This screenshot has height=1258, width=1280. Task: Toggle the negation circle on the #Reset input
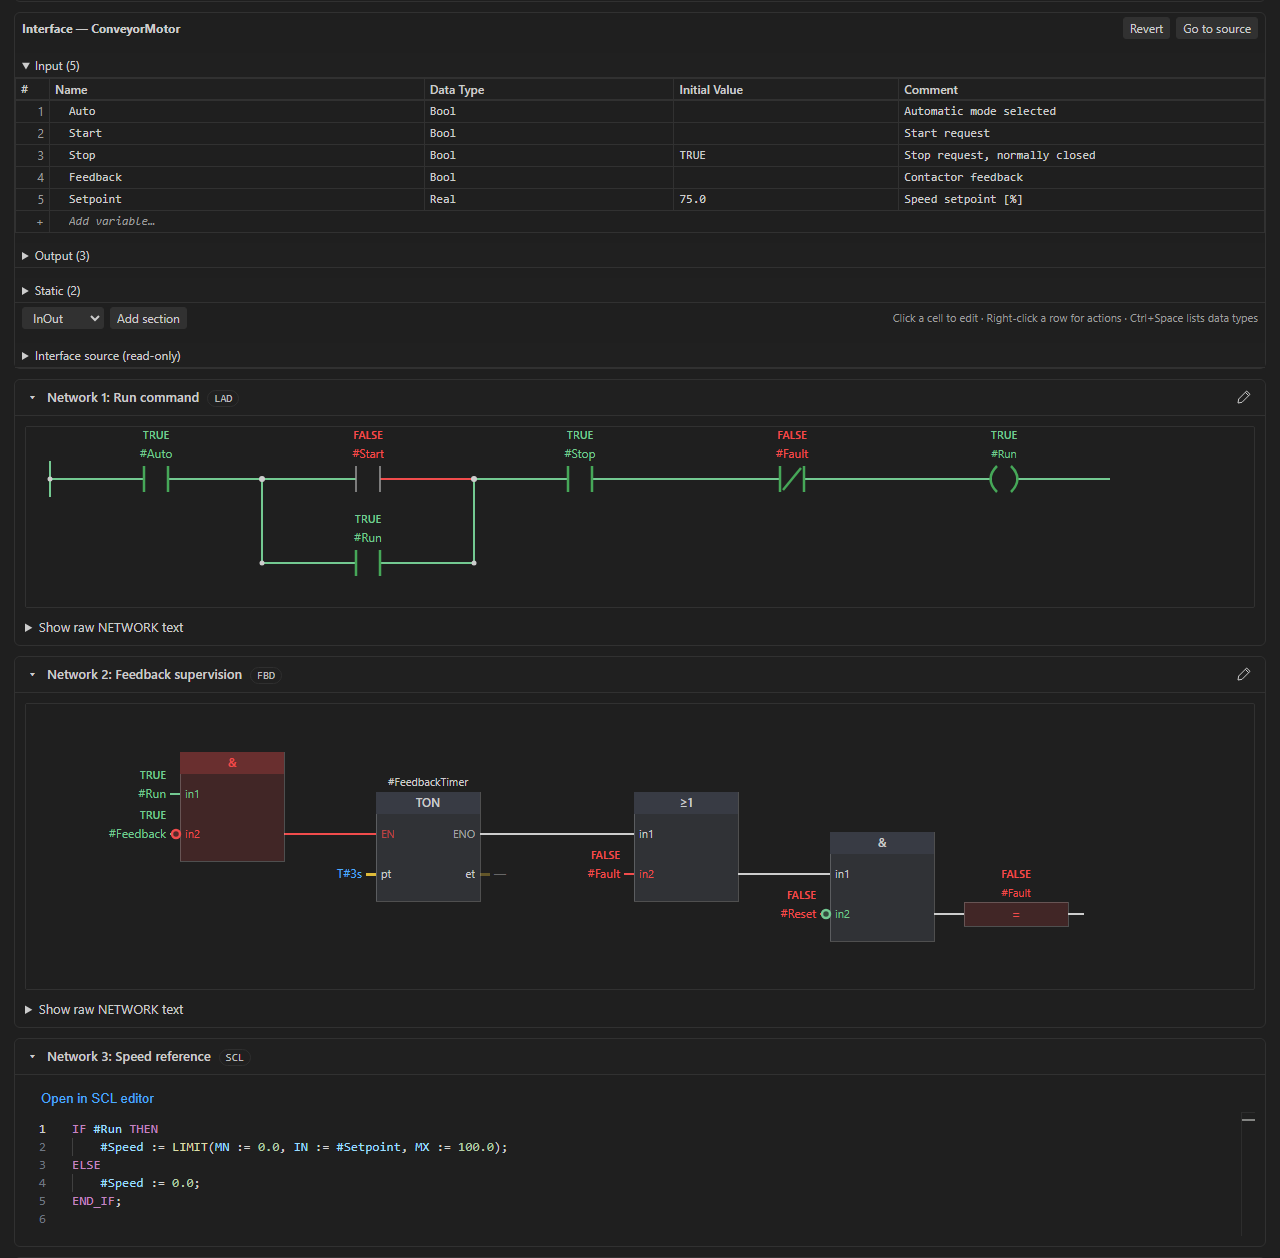tap(826, 914)
